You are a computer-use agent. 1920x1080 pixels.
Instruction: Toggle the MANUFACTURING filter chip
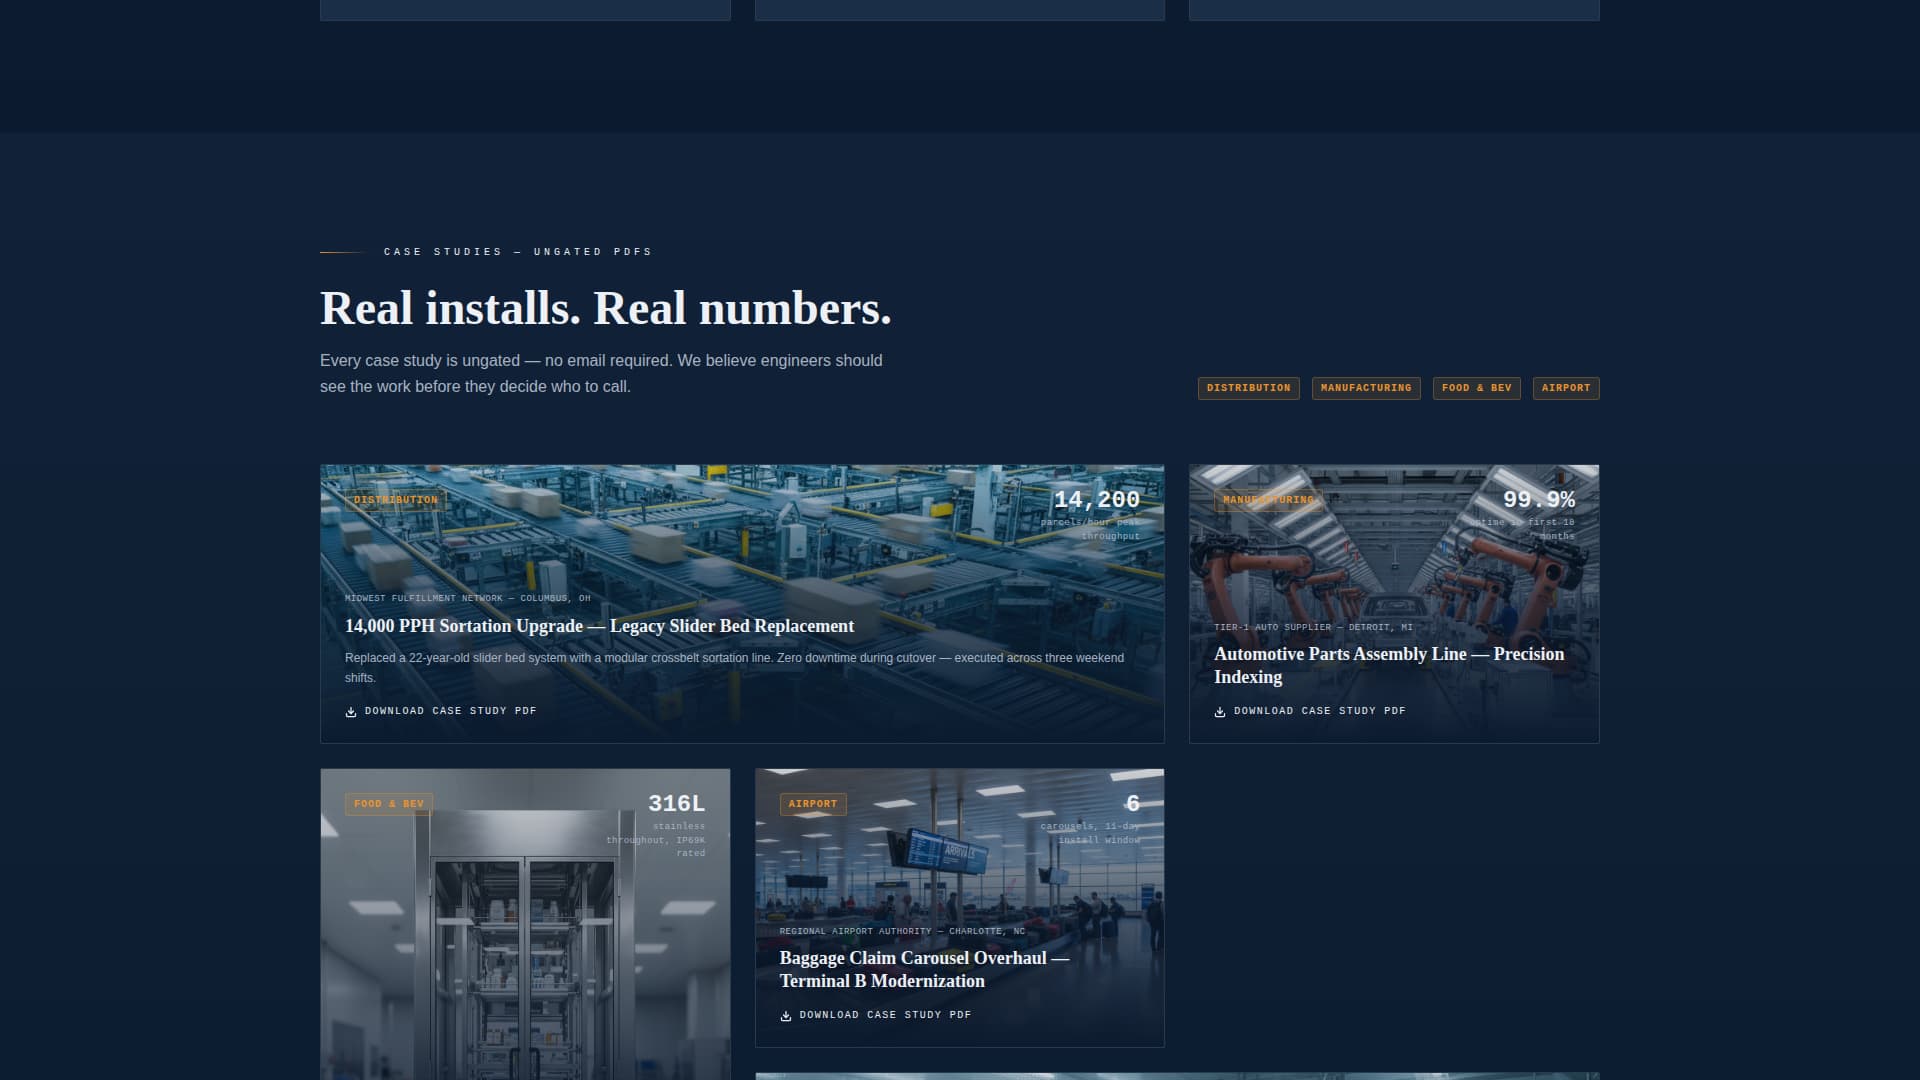point(1367,388)
